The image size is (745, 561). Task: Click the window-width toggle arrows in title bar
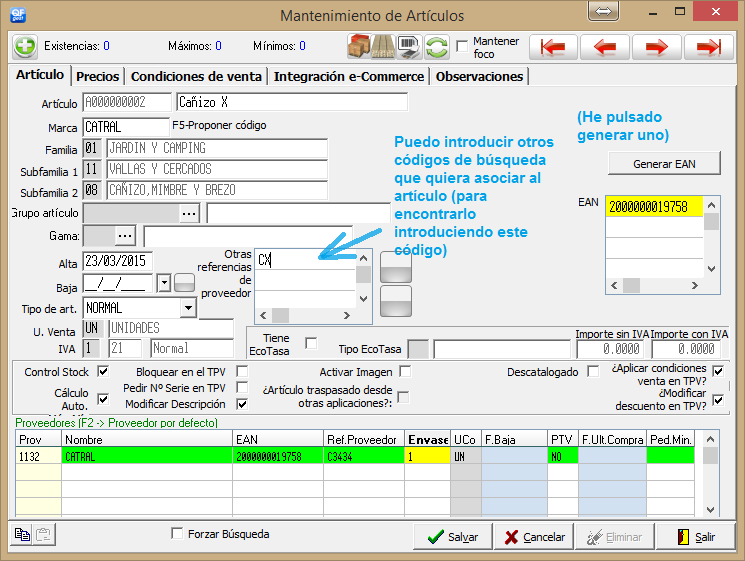pyautogui.click(x=603, y=11)
